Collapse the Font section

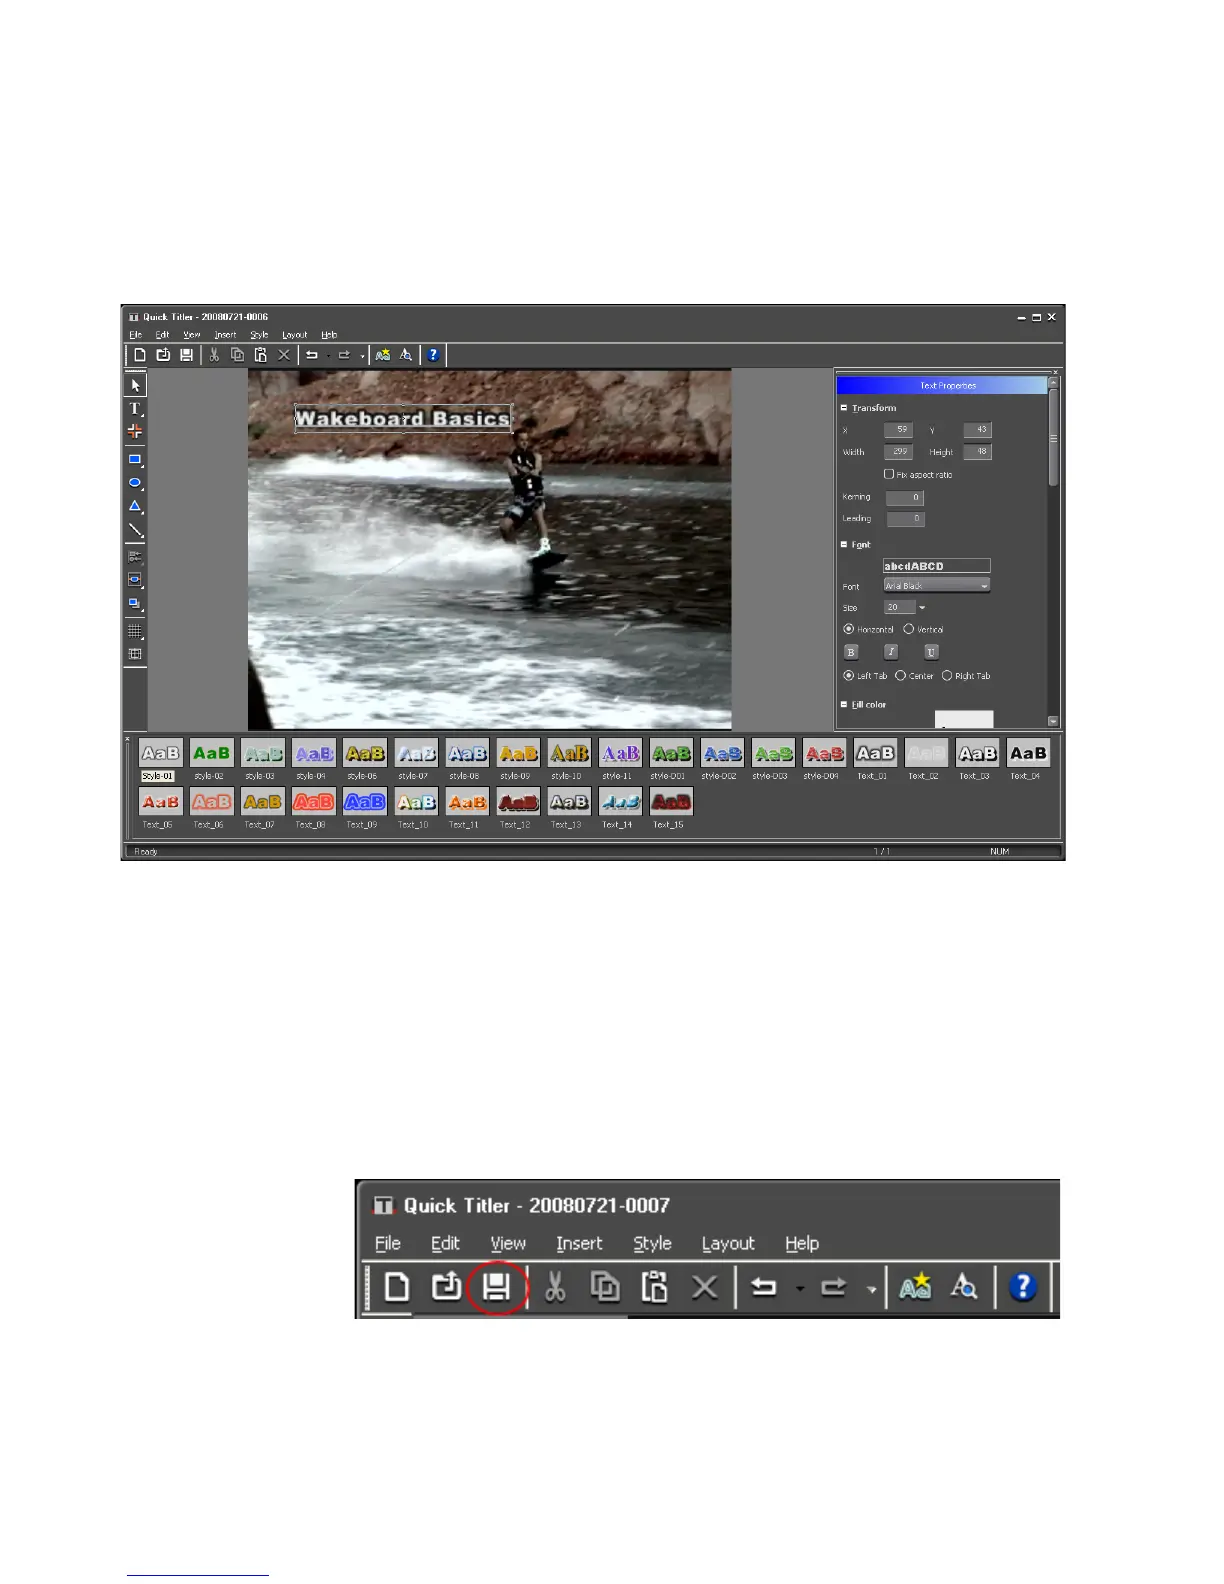844,545
